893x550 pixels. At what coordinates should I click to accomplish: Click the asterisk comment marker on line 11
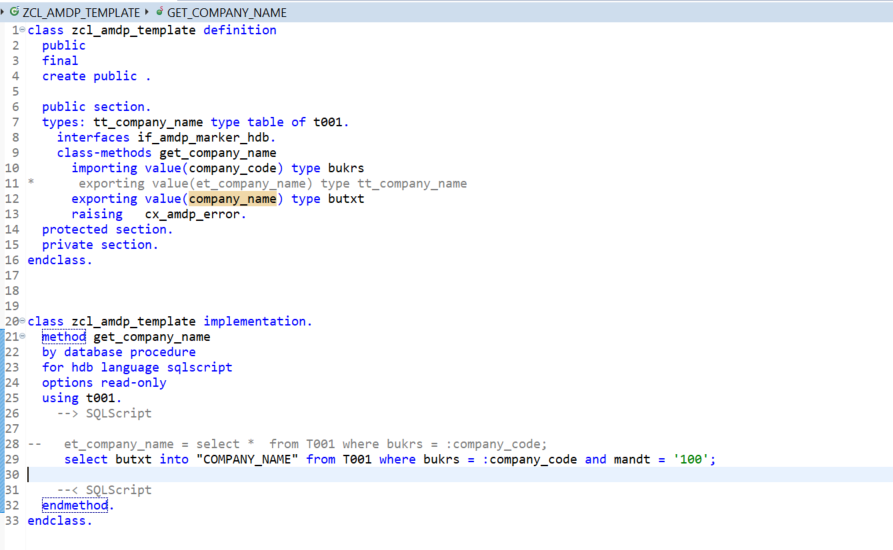(x=31, y=182)
